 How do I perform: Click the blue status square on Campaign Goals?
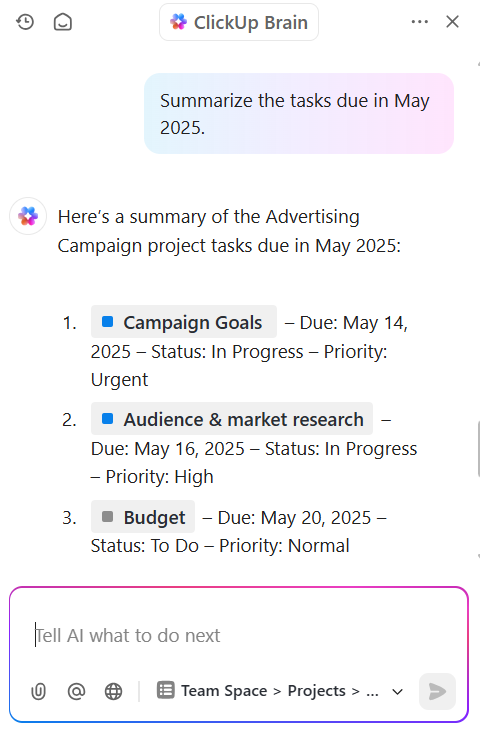(108, 322)
